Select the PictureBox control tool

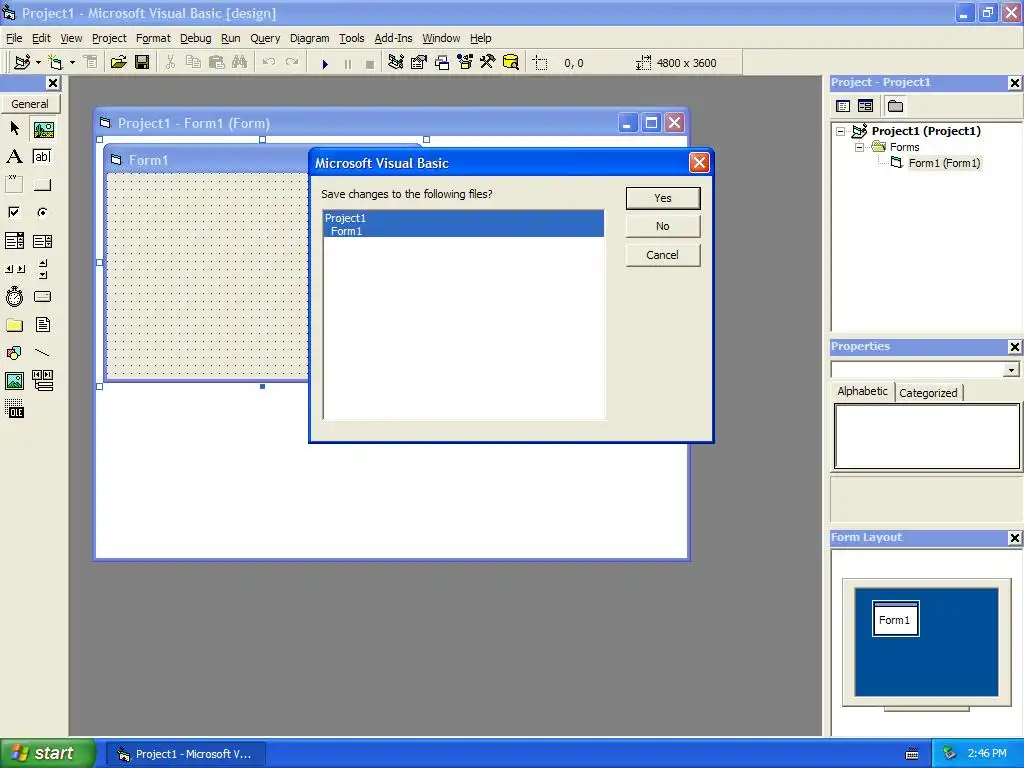click(x=43, y=129)
